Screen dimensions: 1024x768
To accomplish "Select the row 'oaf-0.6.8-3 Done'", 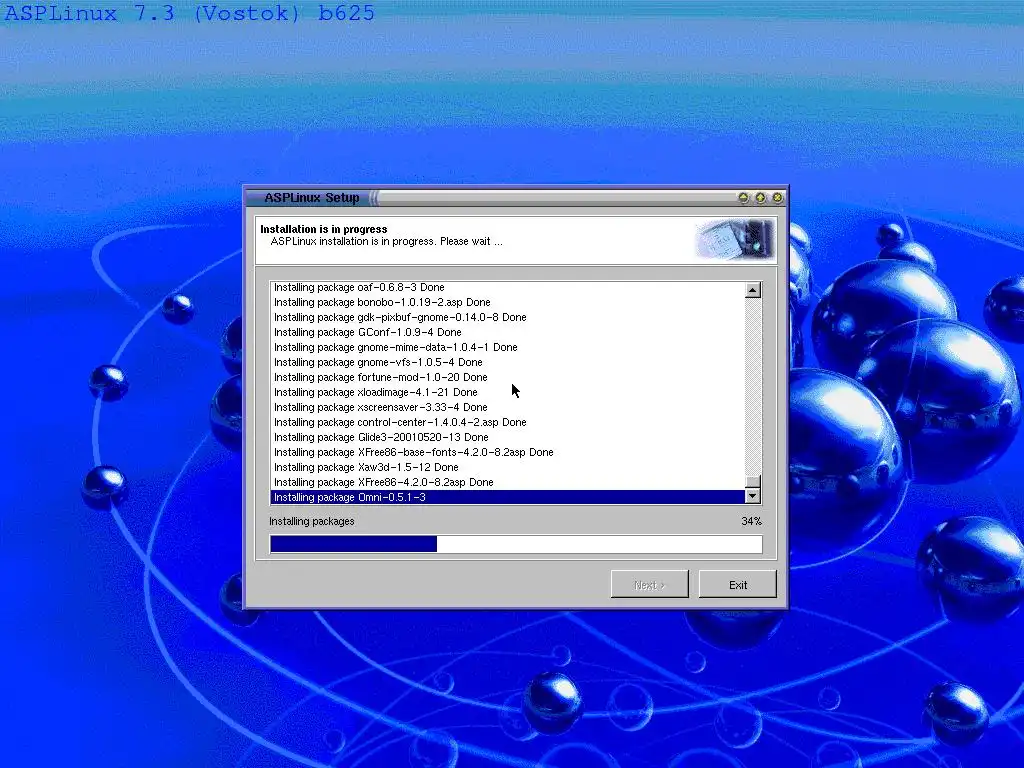I will tap(507, 287).
